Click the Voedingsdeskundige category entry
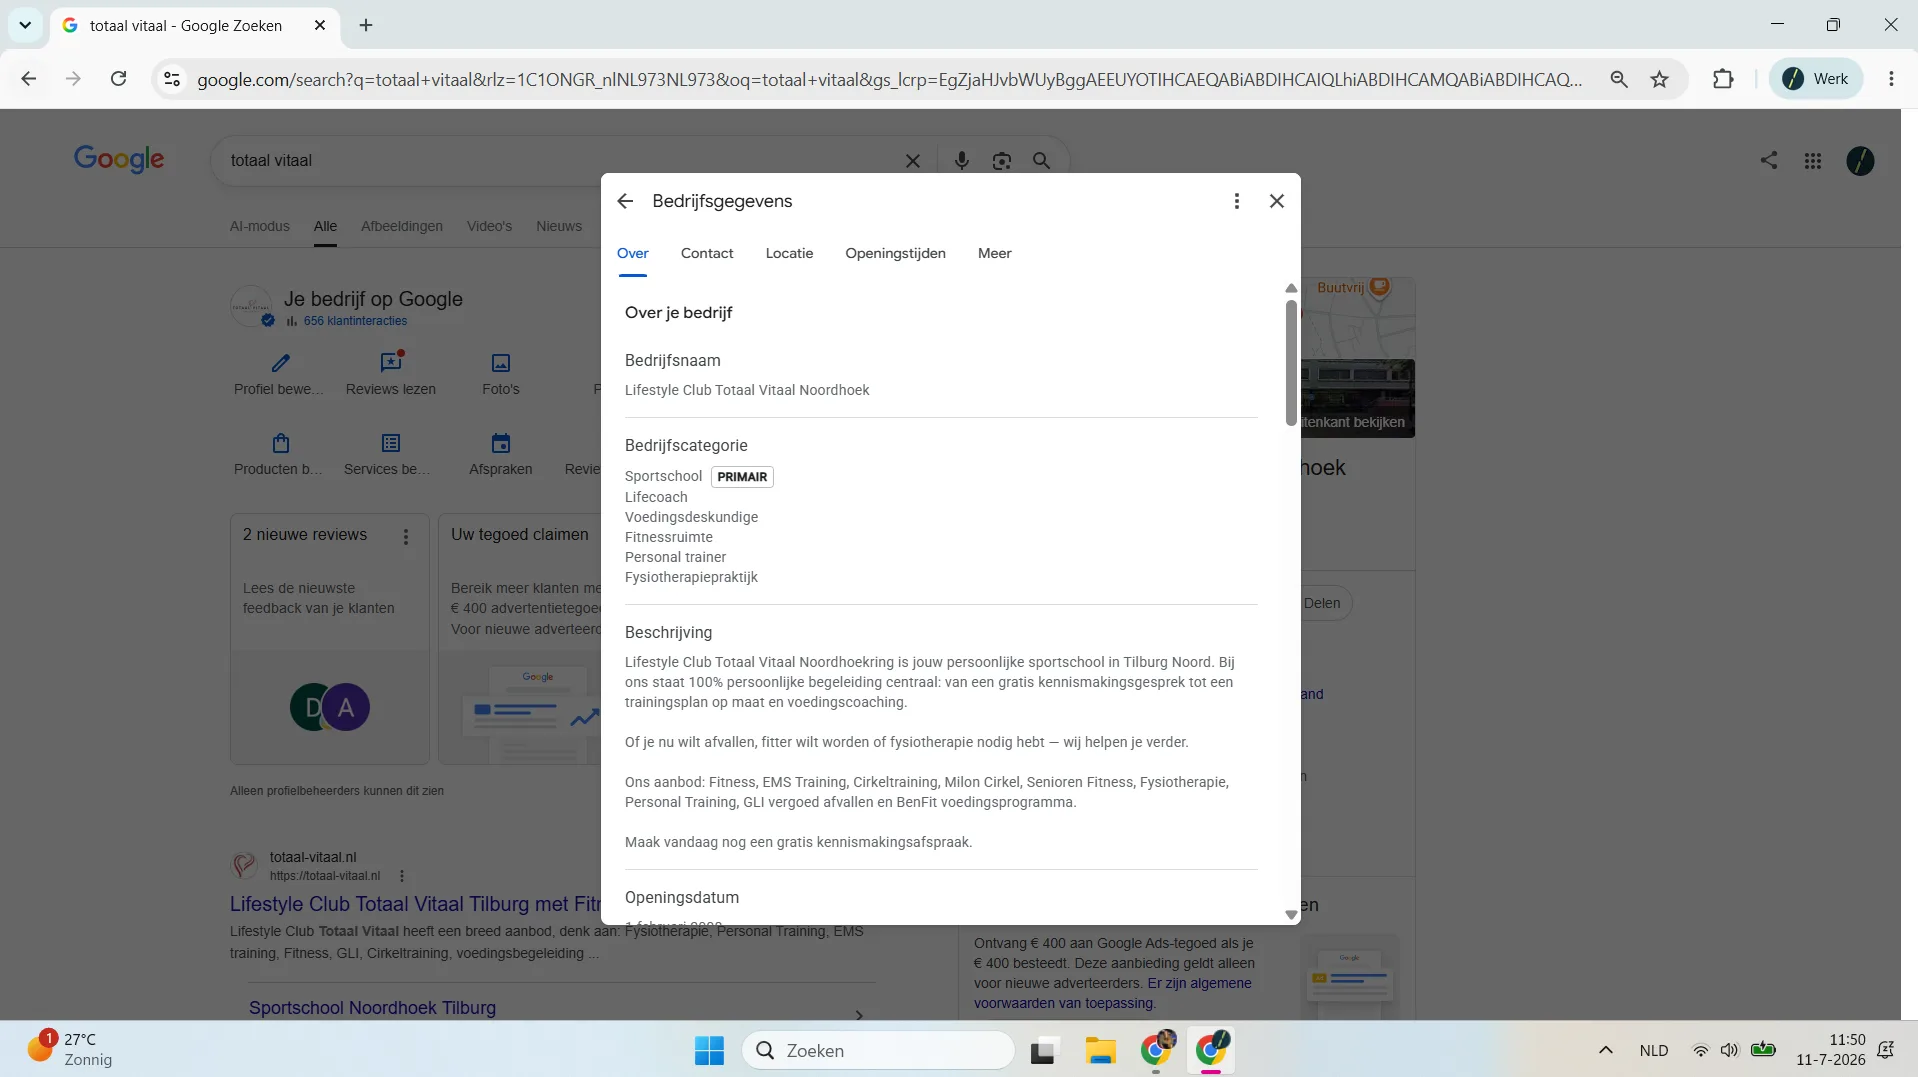 [x=691, y=517]
